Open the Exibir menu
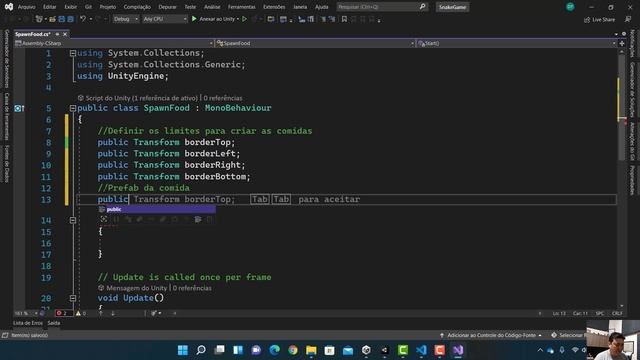The height and width of the screenshot is (360, 640). point(70,7)
